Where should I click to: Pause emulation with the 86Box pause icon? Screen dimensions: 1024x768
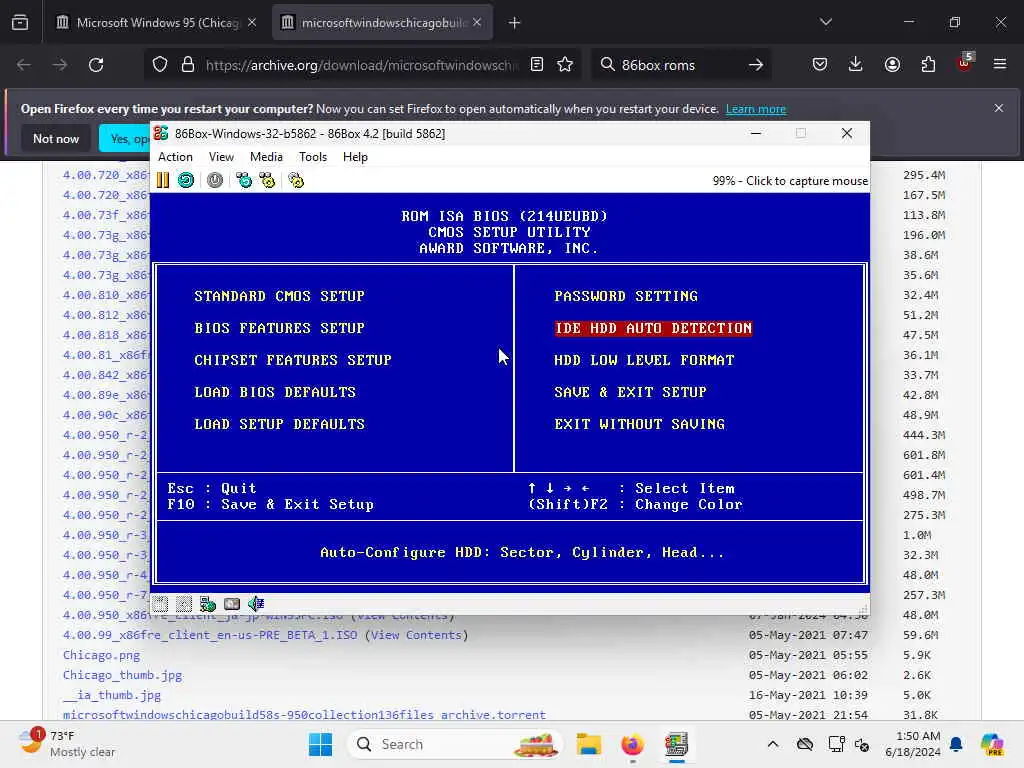[163, 180]
